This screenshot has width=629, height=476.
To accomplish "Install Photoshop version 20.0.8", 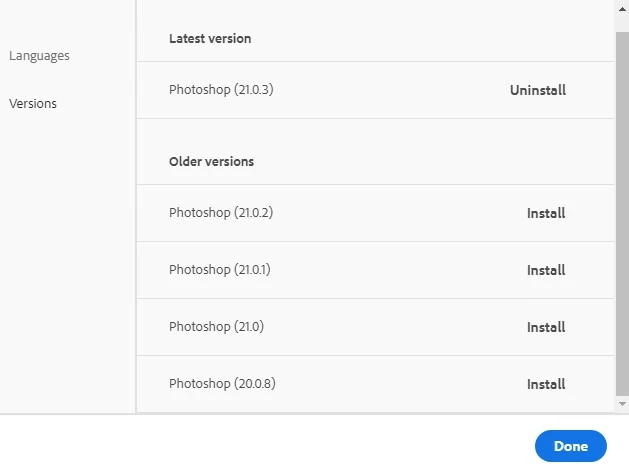I will pos(546,384).
